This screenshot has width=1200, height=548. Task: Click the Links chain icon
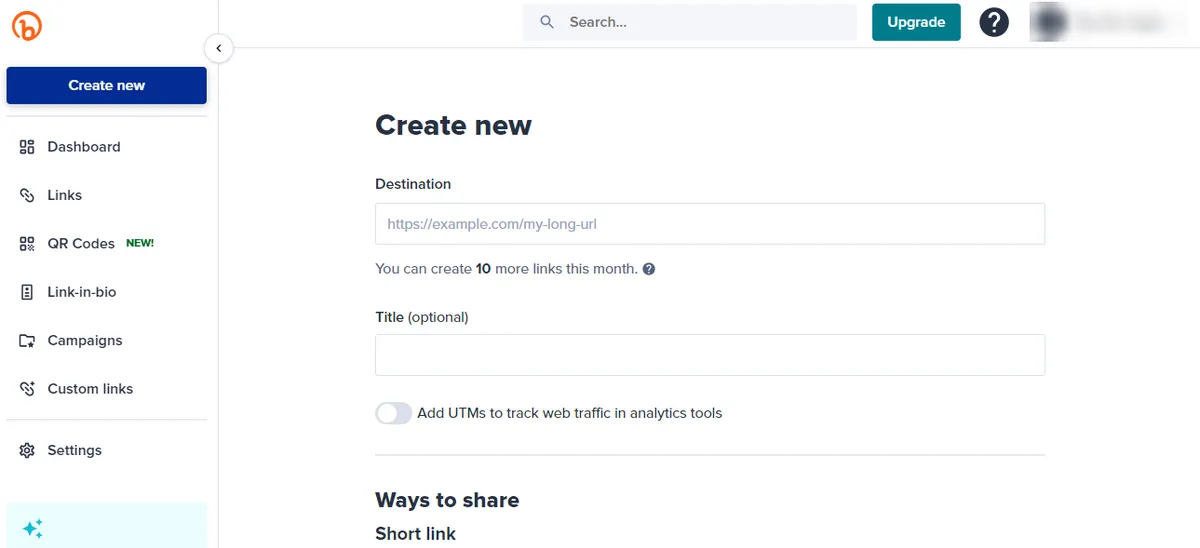click(27, 195)
